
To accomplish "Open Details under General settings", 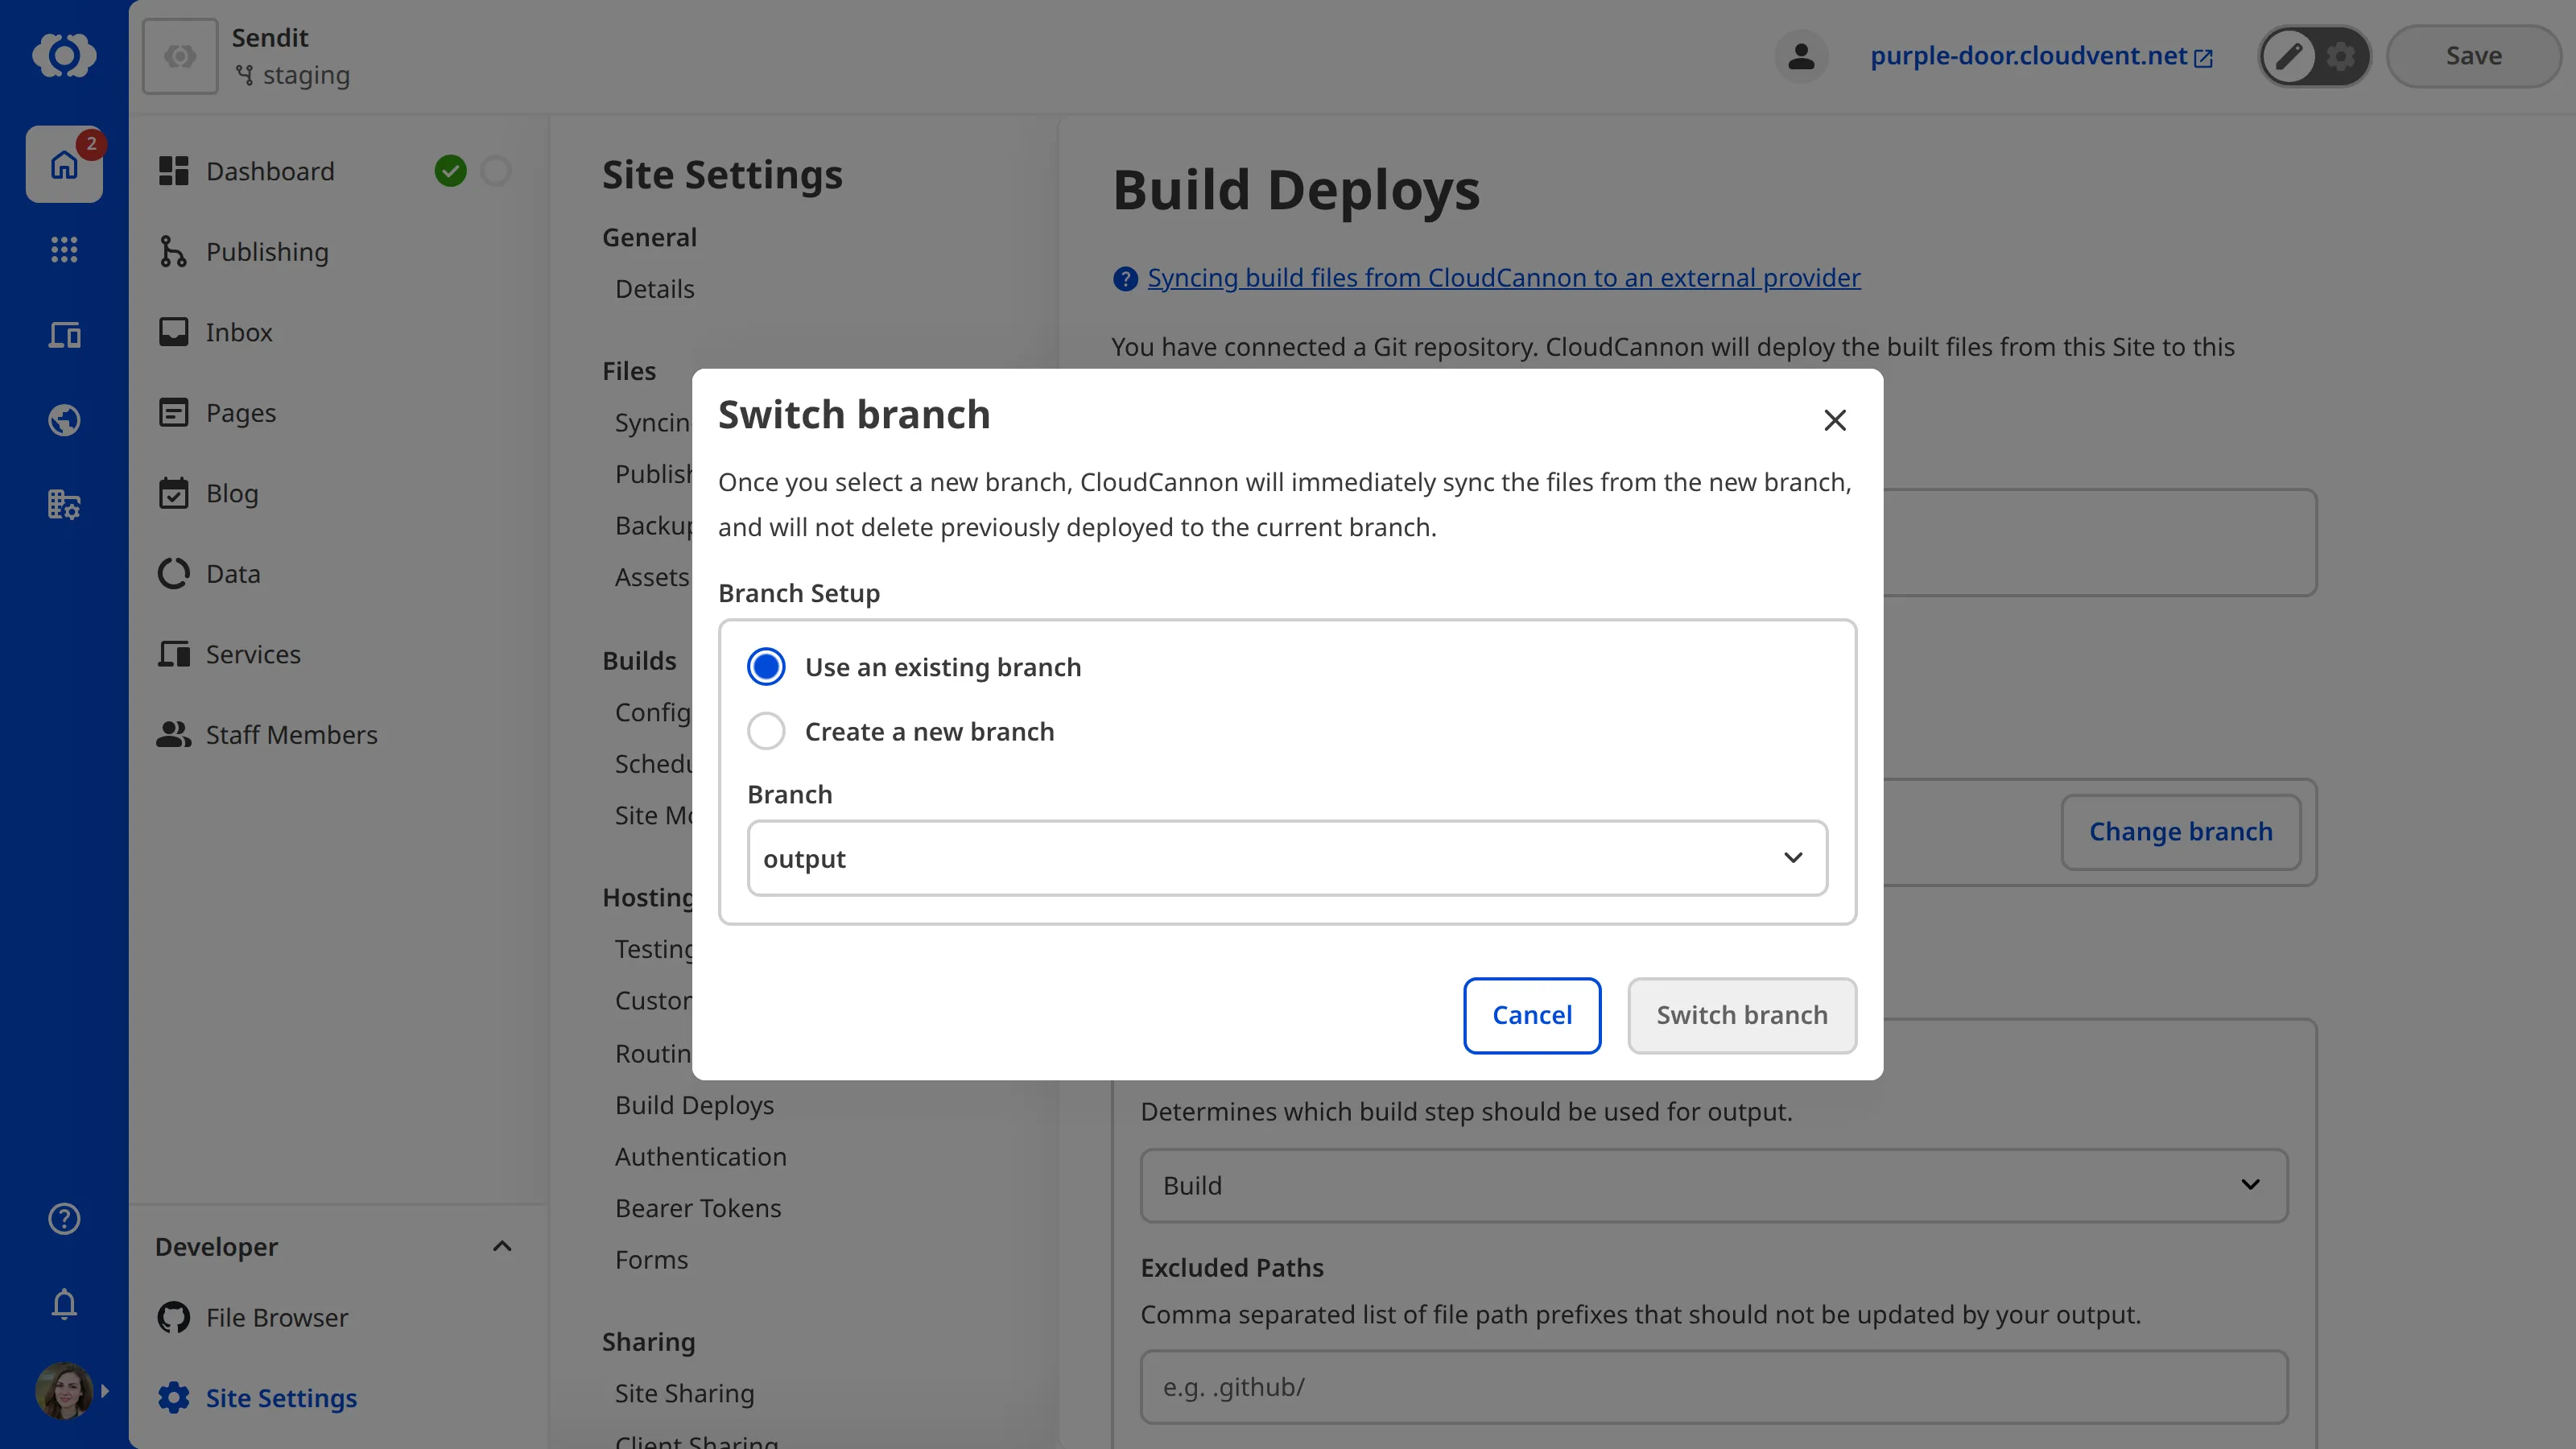I will pyautogui.click(x=654, y=289).
